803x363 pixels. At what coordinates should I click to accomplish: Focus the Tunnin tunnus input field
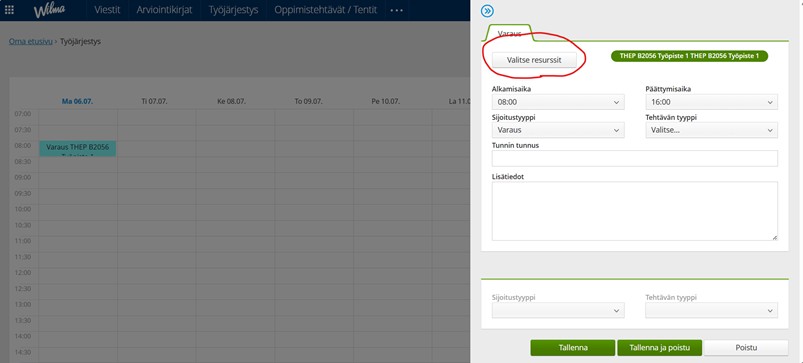tap(635, 158)
